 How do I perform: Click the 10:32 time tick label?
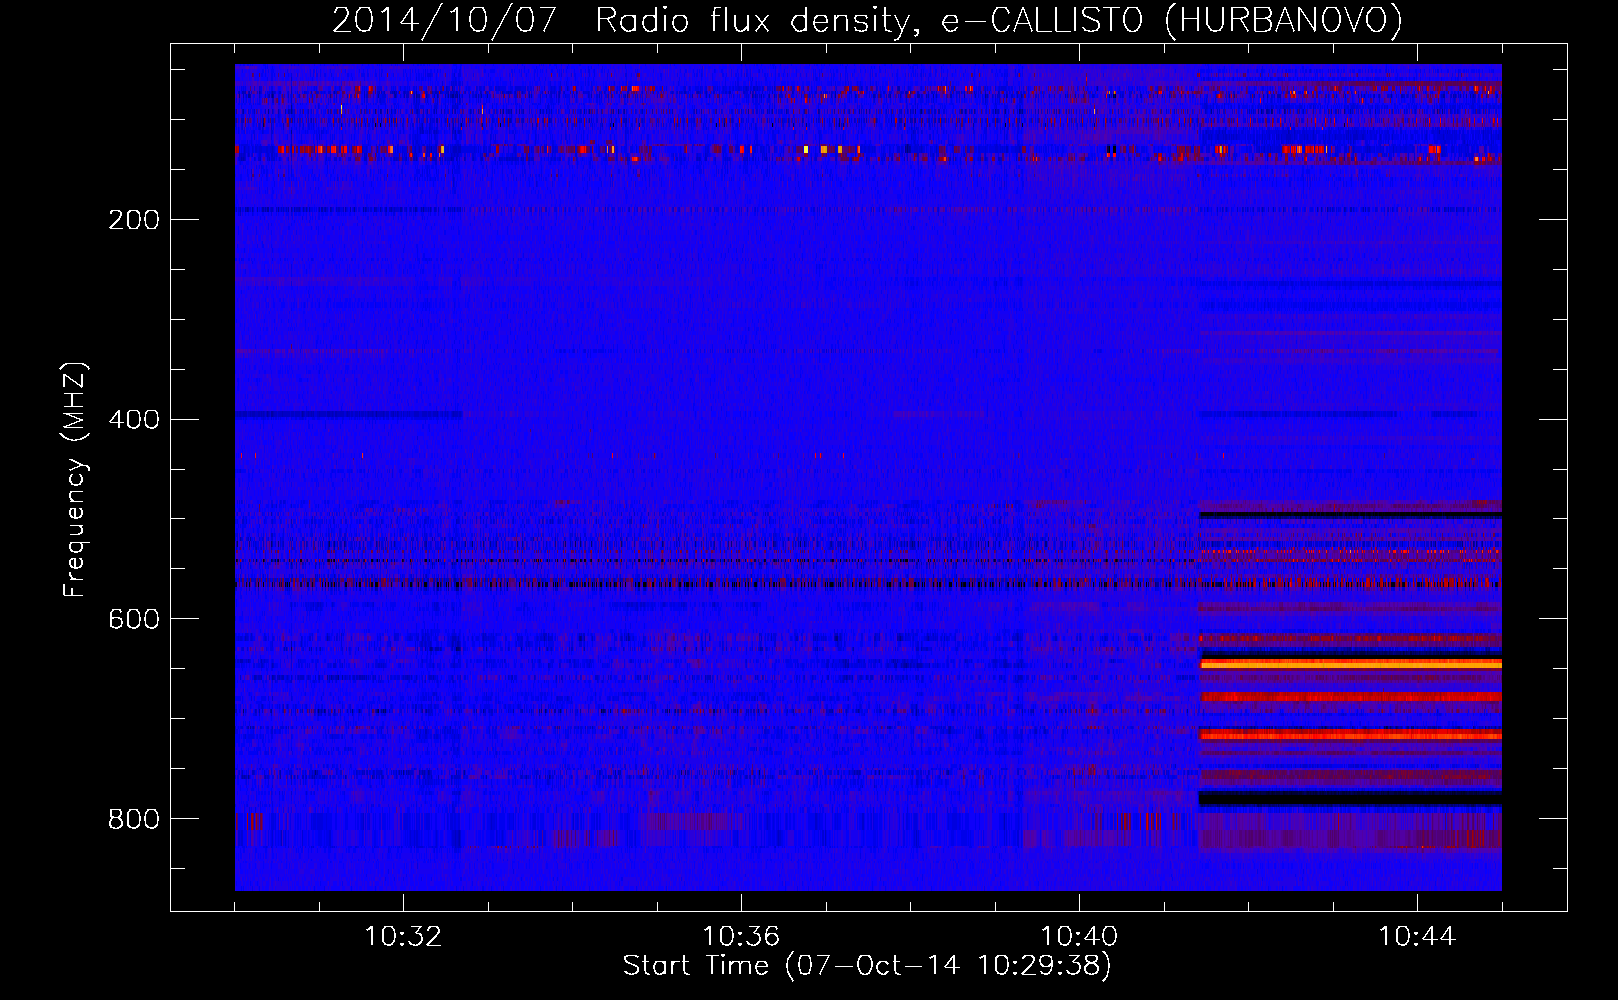tap(403, 937)
